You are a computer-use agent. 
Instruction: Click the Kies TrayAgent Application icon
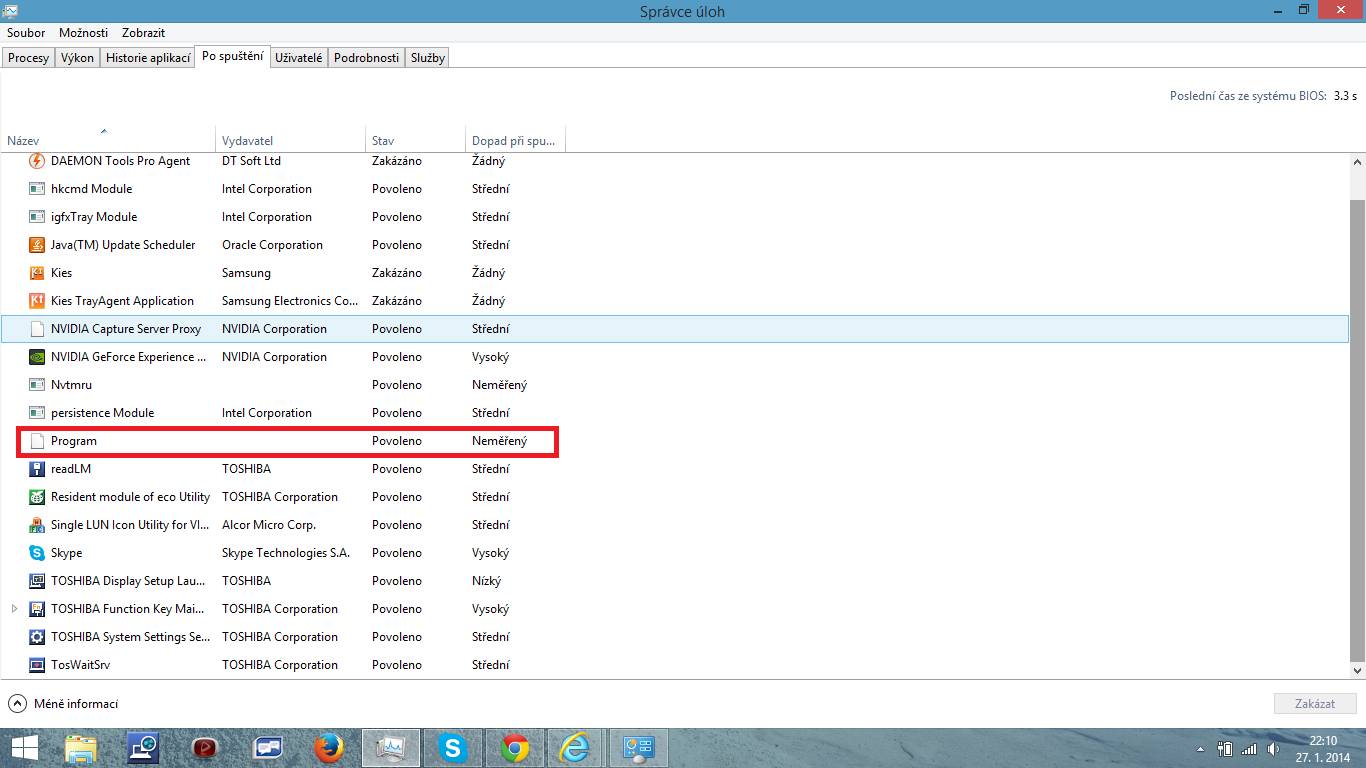[37, 301]
